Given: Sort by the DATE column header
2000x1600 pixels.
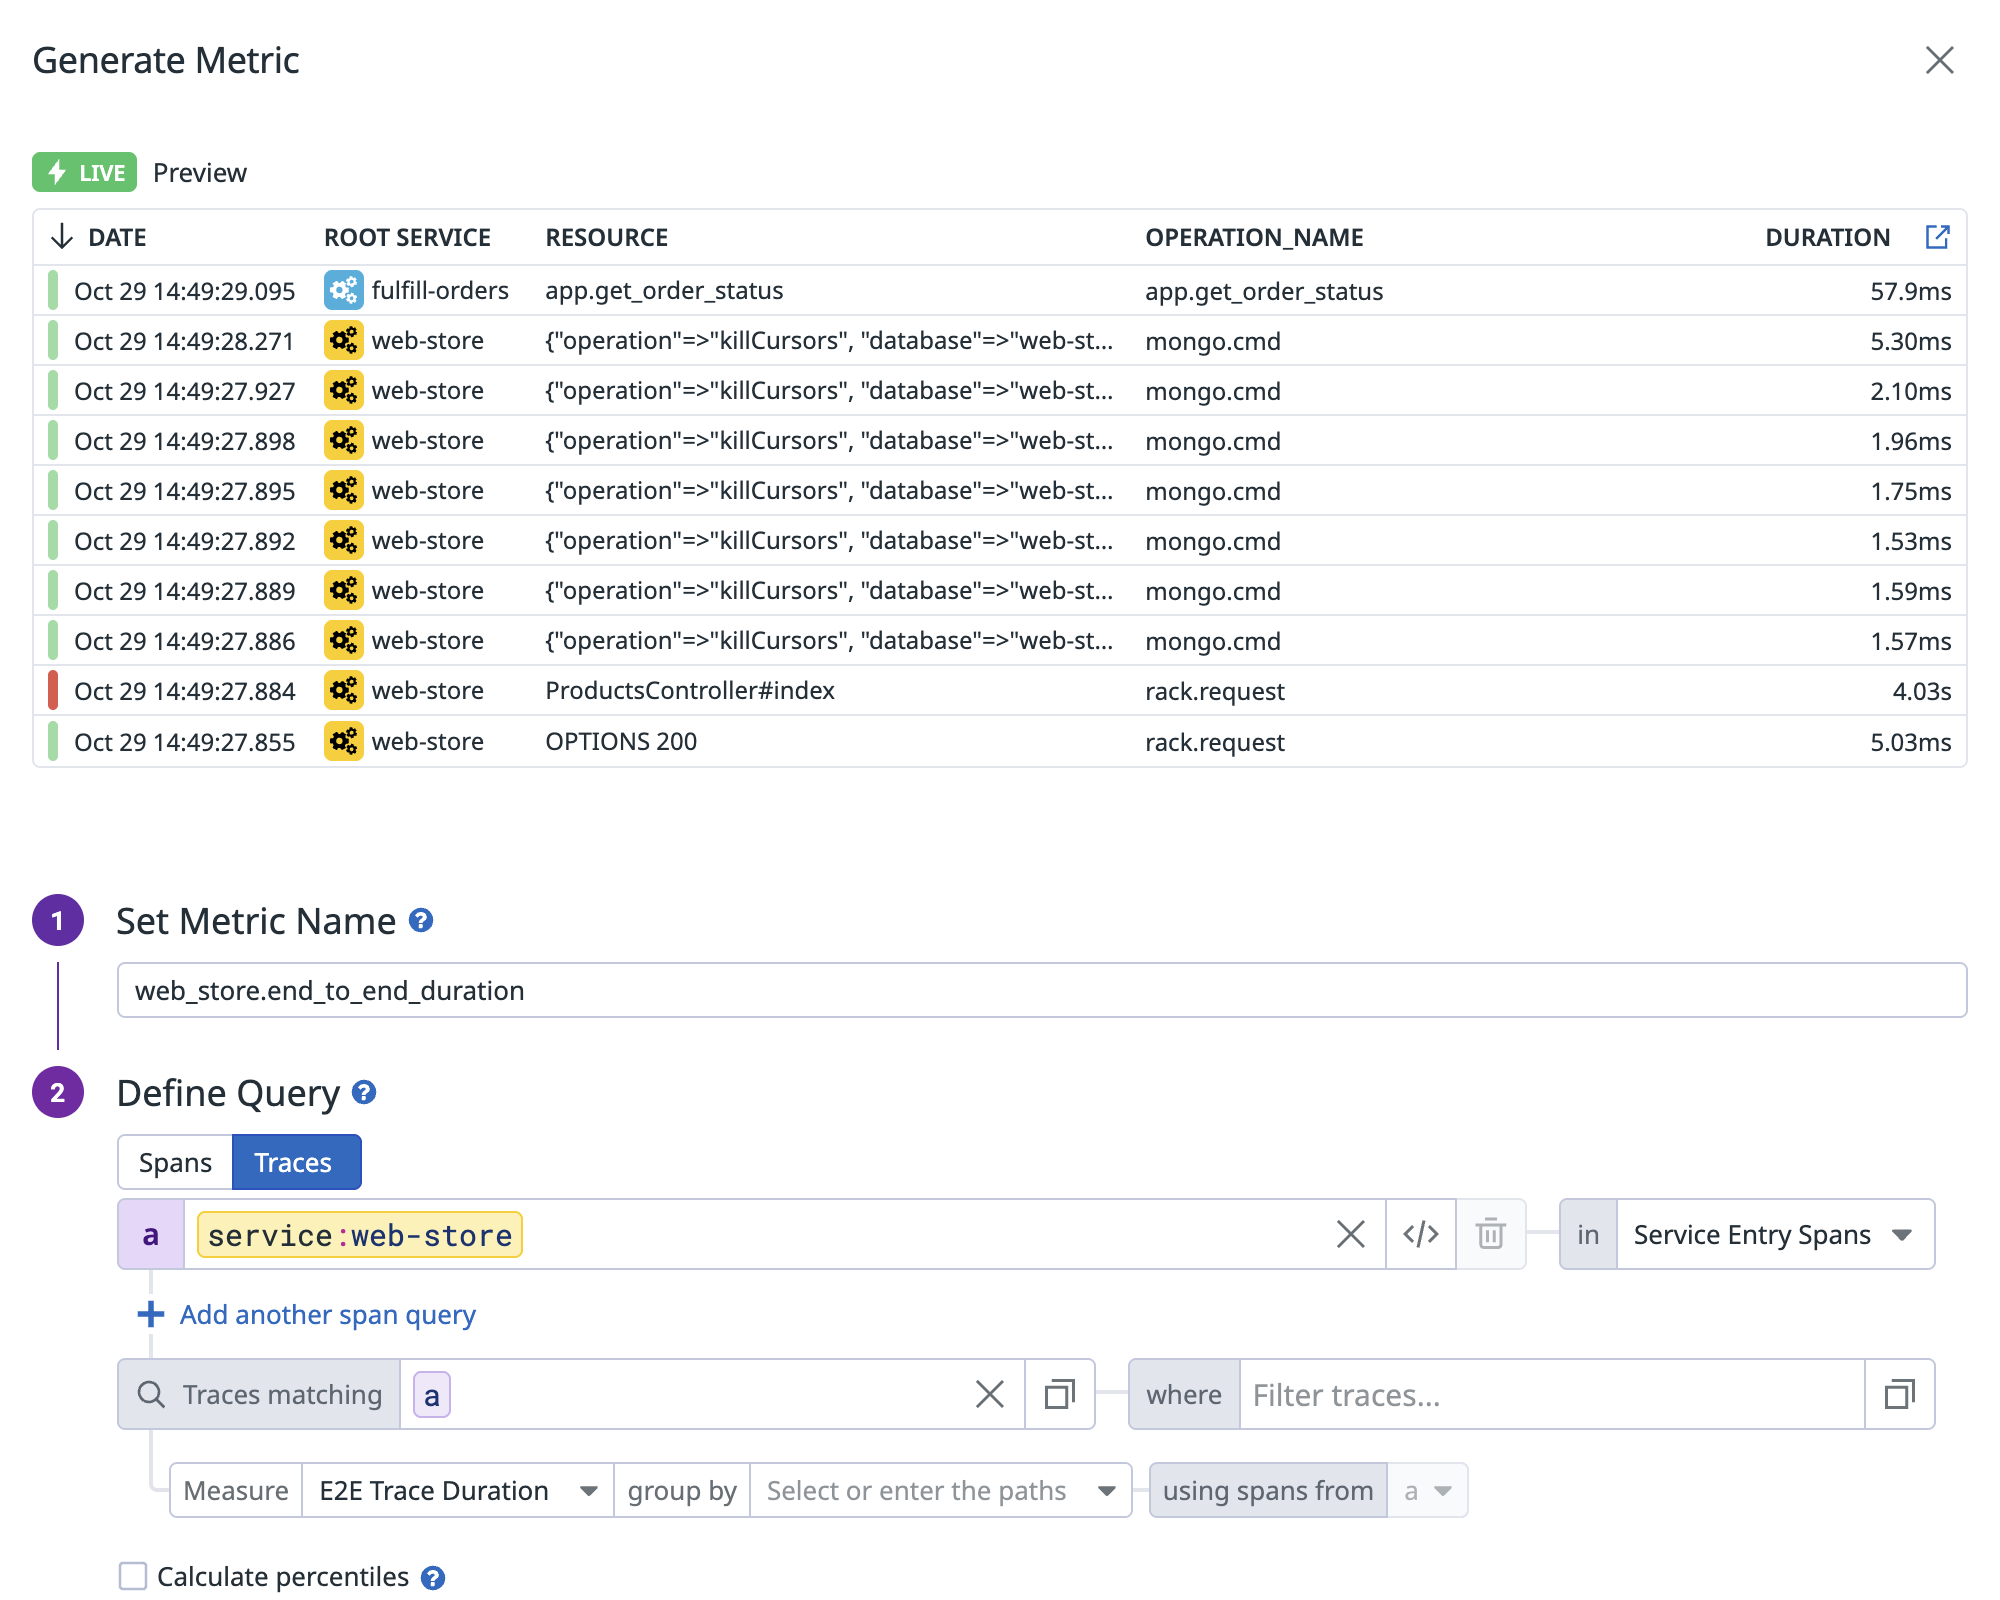Looking at the screenshot, I should 116,237.
